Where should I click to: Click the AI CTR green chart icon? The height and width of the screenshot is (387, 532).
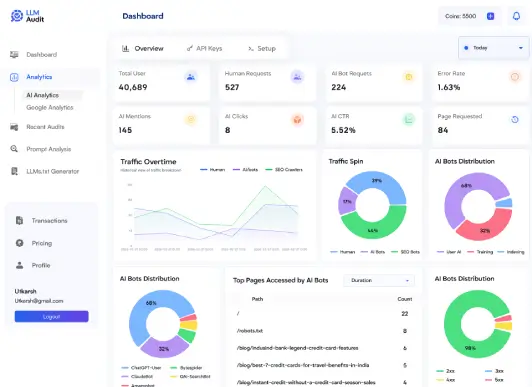(409, 119)
